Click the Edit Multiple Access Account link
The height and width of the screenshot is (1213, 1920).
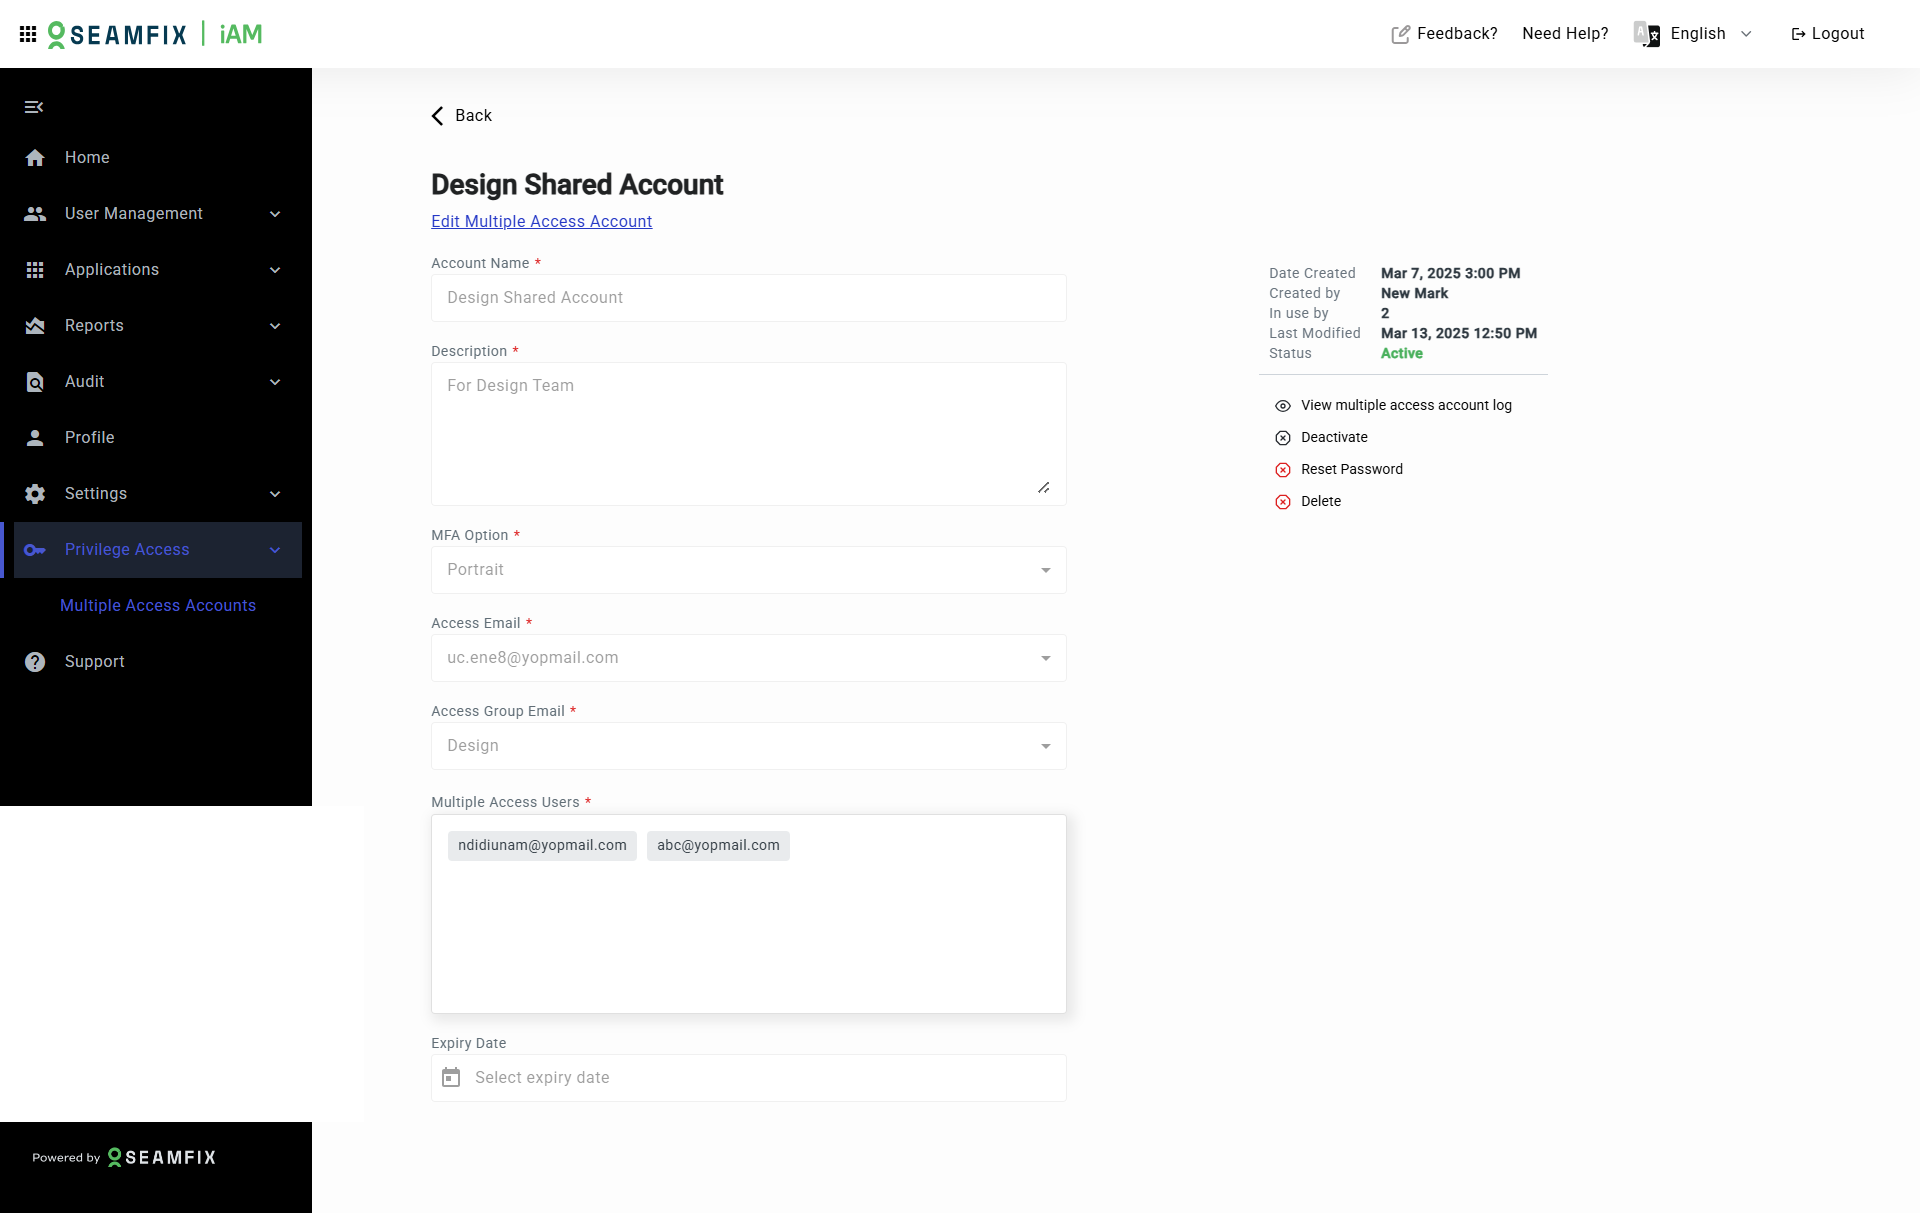[x=541, y=221]
